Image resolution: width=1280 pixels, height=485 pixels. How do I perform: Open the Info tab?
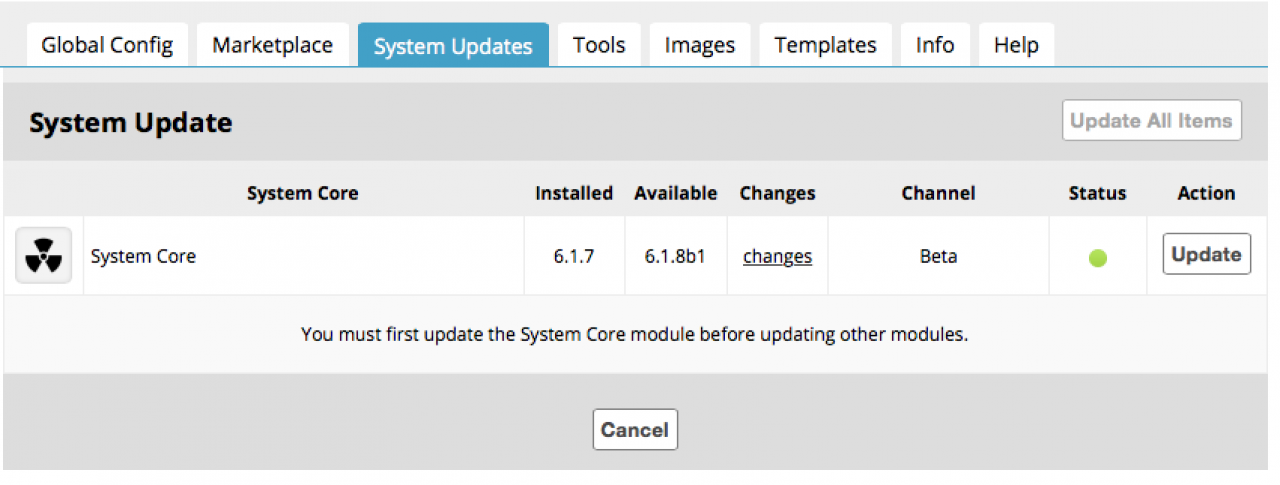[x=934, y=45]
